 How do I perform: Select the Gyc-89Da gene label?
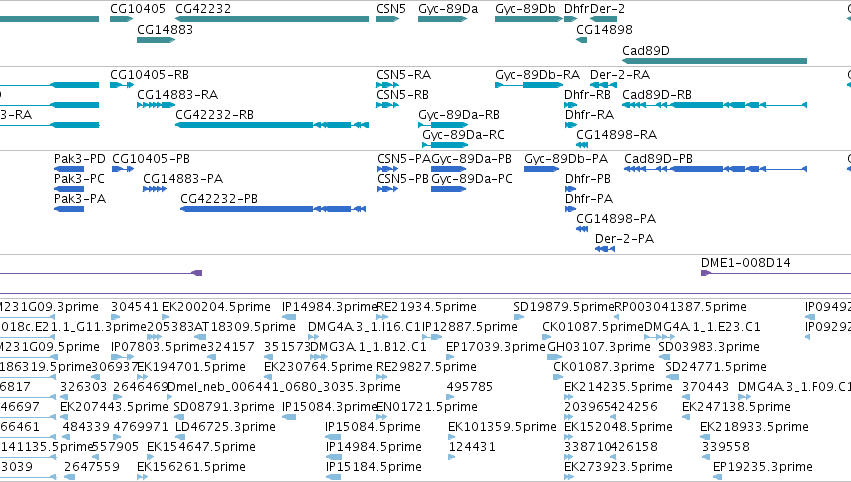tap(448, 9)
